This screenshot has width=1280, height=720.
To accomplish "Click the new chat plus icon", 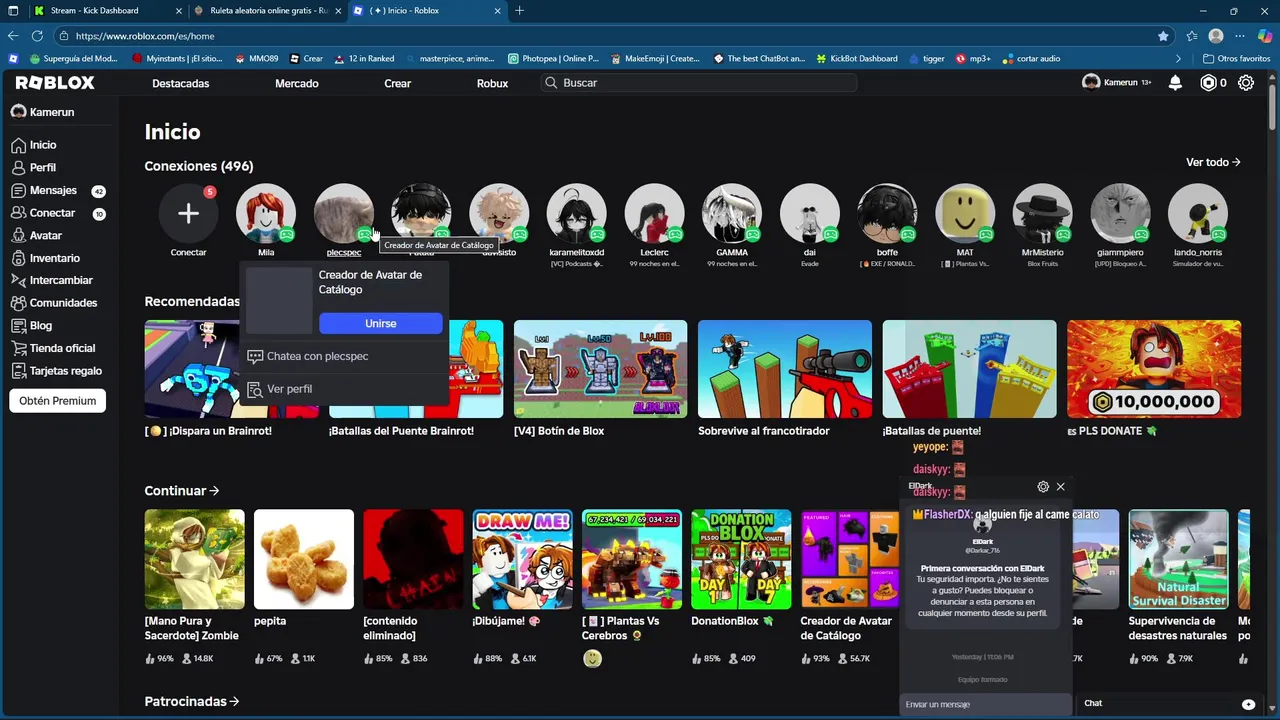I will click(1248, 704).
